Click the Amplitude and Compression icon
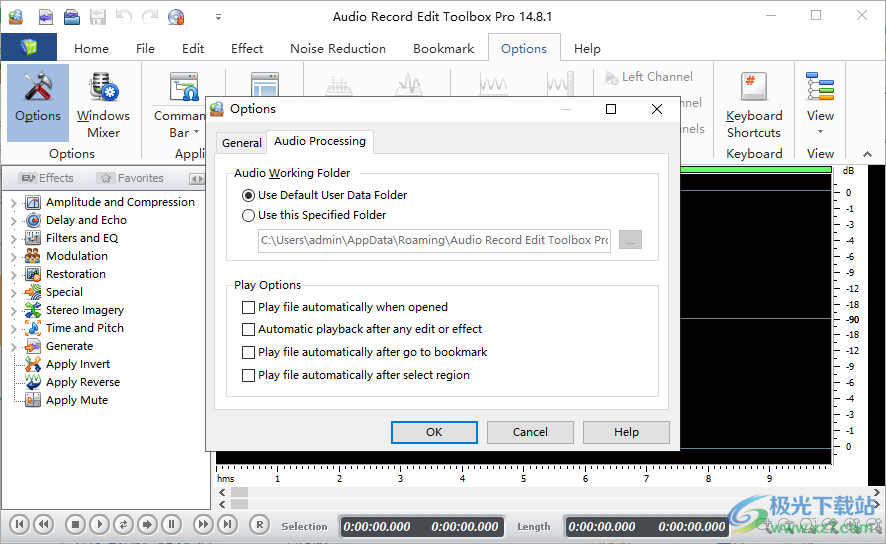886x544 pixels. click(33, 202)
